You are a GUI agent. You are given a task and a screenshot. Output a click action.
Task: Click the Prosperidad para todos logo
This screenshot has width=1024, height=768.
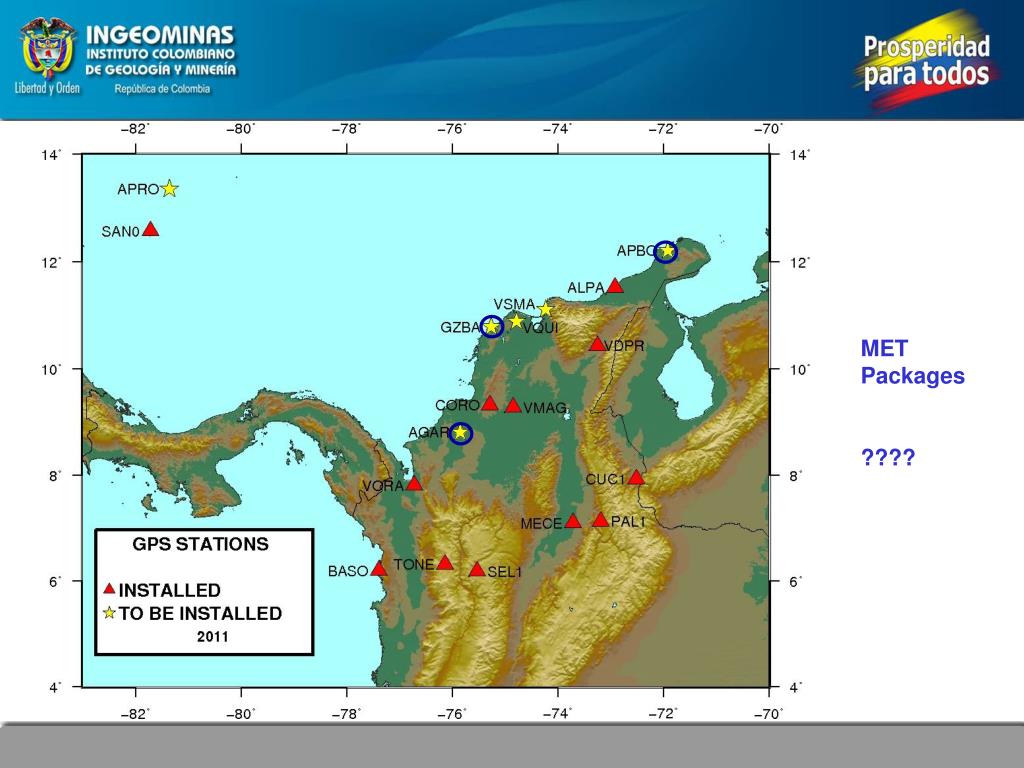tap(926, 60)
